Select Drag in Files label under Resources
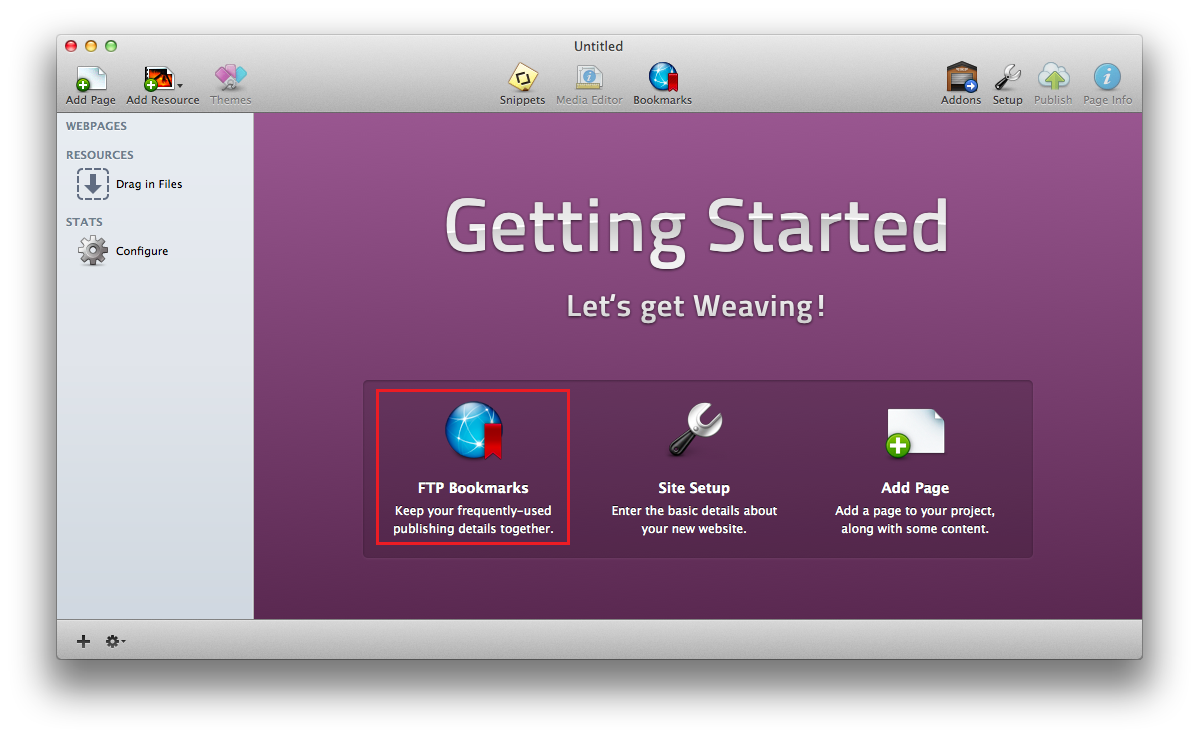This screenshot has width=1199, height=738. (149, 184)
